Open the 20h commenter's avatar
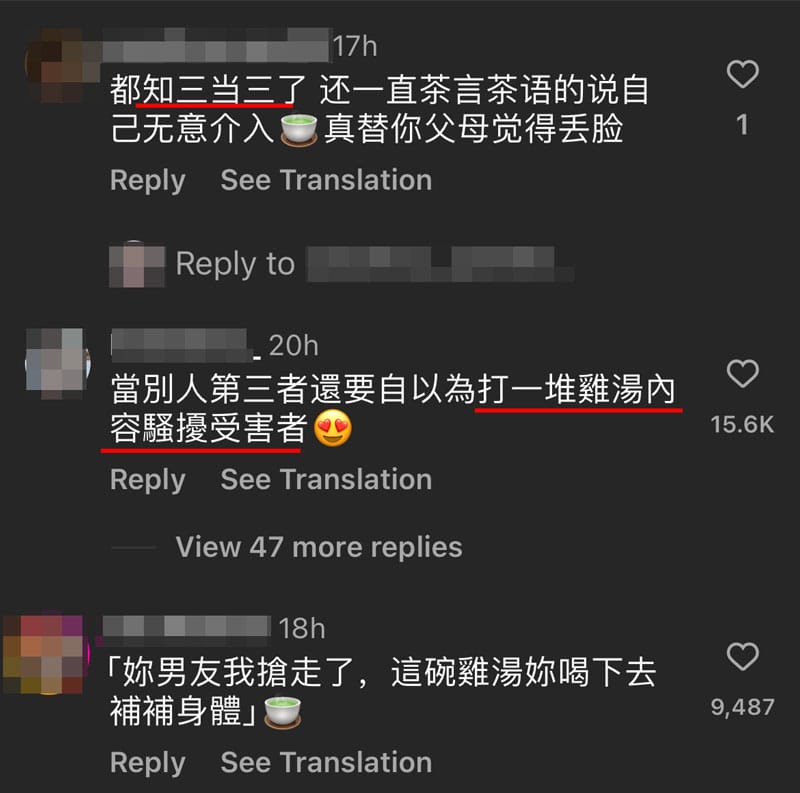Image resolution: width=800 pixels, height=793 pixels. pos(58,363)
